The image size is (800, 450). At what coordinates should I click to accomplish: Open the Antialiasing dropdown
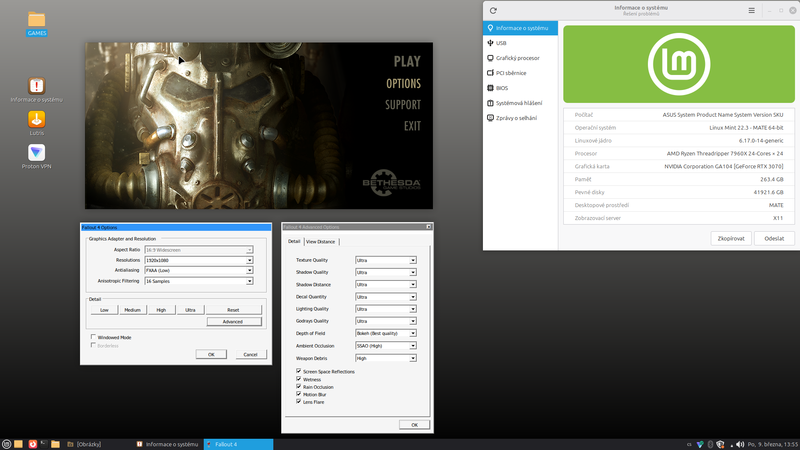pyautogui.click(x=198, y=270)
